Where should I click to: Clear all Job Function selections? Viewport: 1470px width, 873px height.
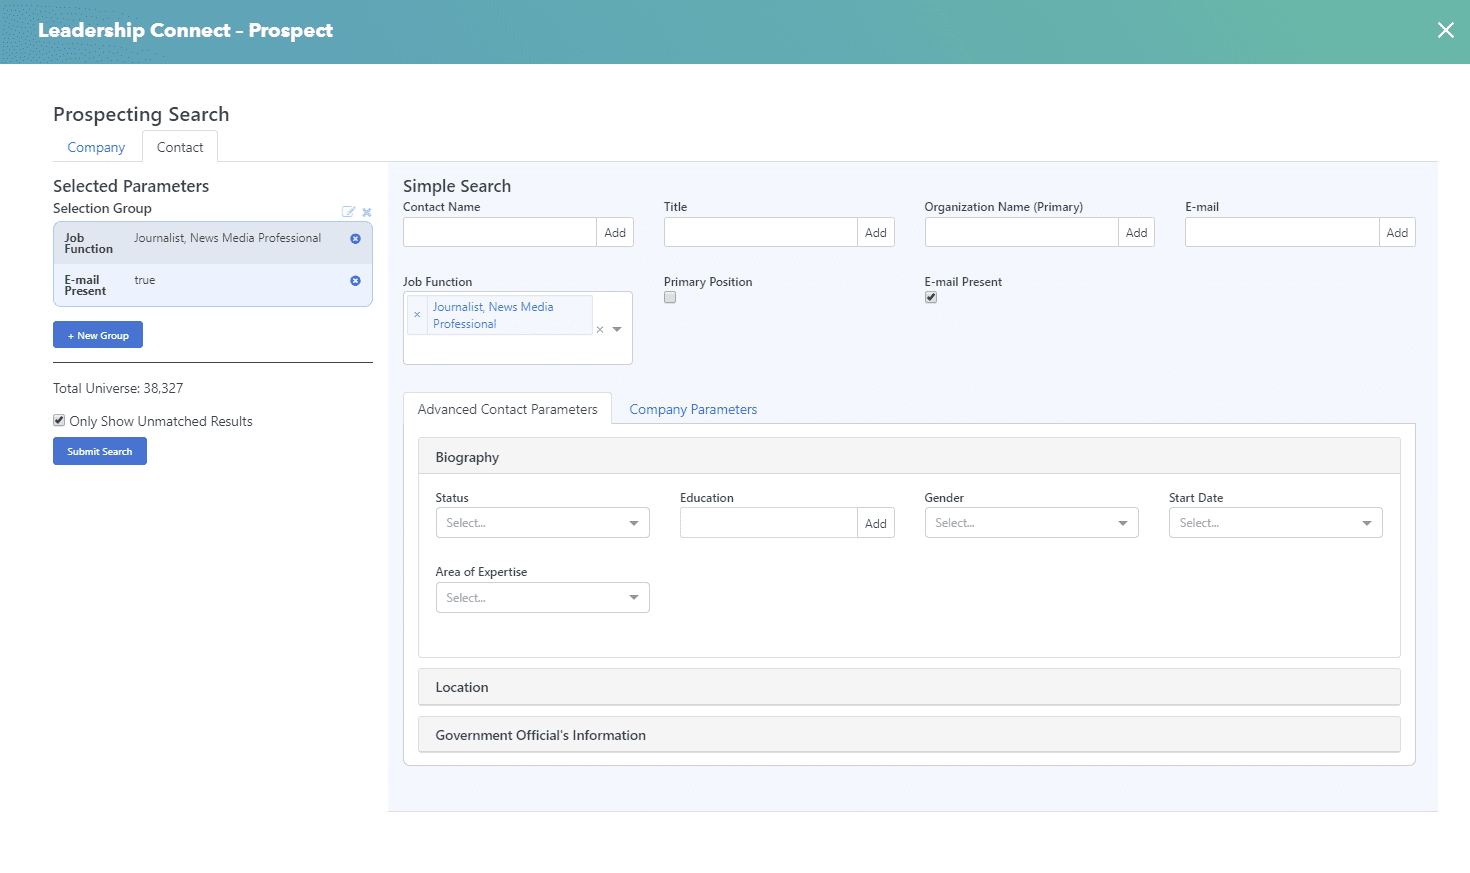tap(600, 330)
